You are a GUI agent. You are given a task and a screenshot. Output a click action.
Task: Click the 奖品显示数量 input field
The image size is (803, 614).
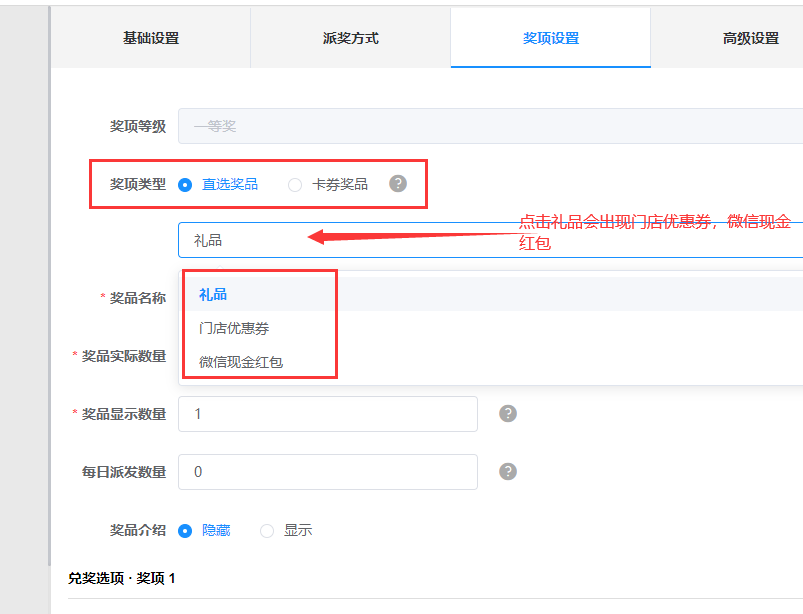tap(327, 414)
